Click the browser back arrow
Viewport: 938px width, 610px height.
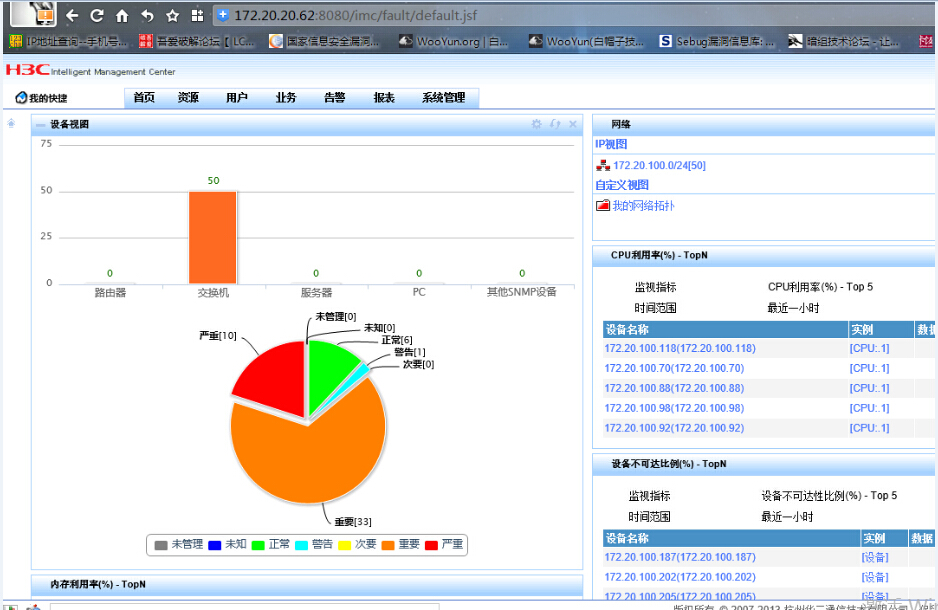coord(72,16)
